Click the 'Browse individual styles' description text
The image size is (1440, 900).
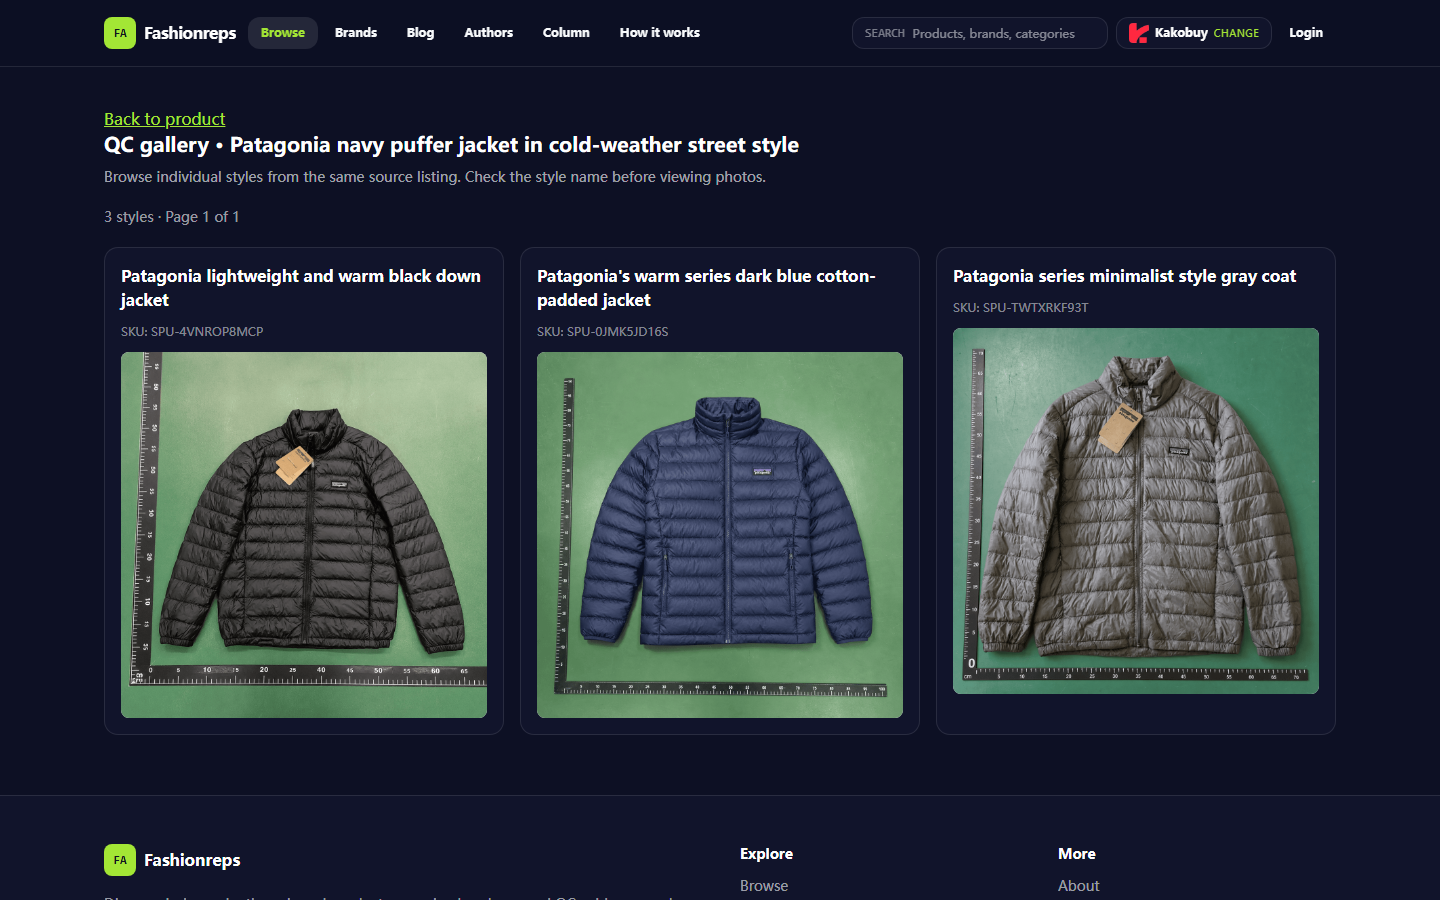click(435, 177)
